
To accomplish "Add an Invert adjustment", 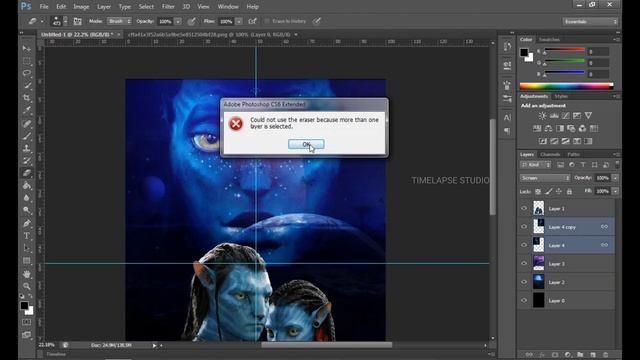I will click(x=542, y=141).
